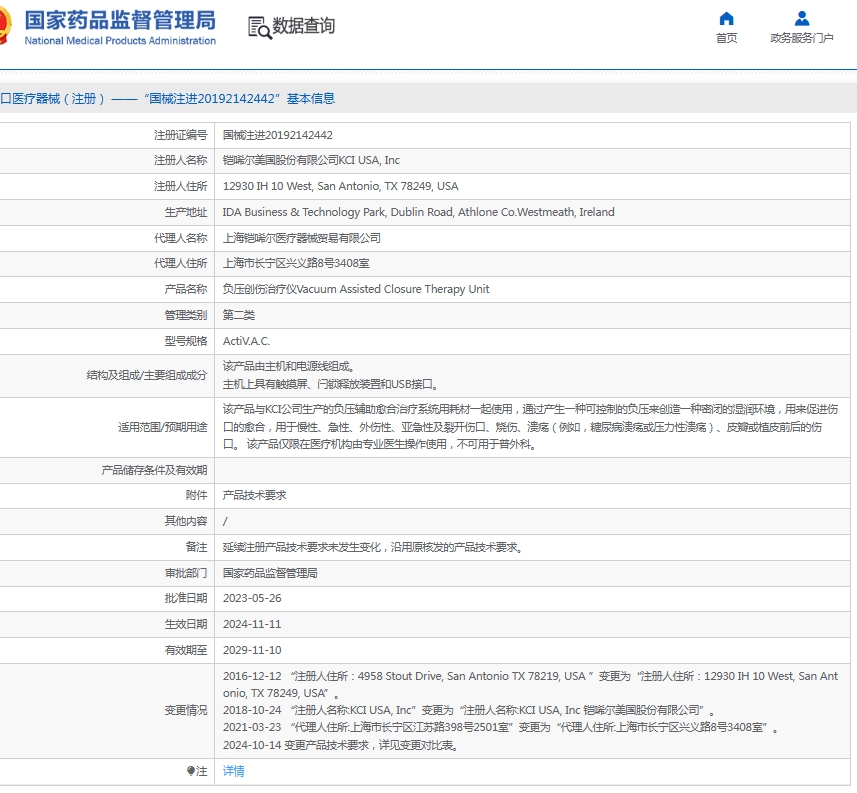Click the 注册人名称 row label
This screenshot has width=857, height=793.
[180, 160]
